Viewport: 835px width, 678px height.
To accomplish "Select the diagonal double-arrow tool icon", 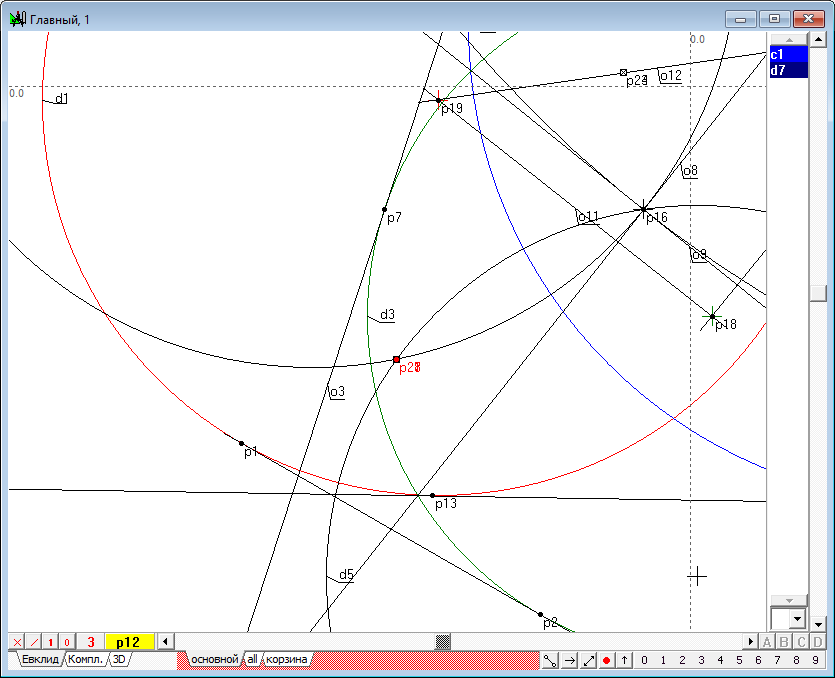I will [588, 660].
